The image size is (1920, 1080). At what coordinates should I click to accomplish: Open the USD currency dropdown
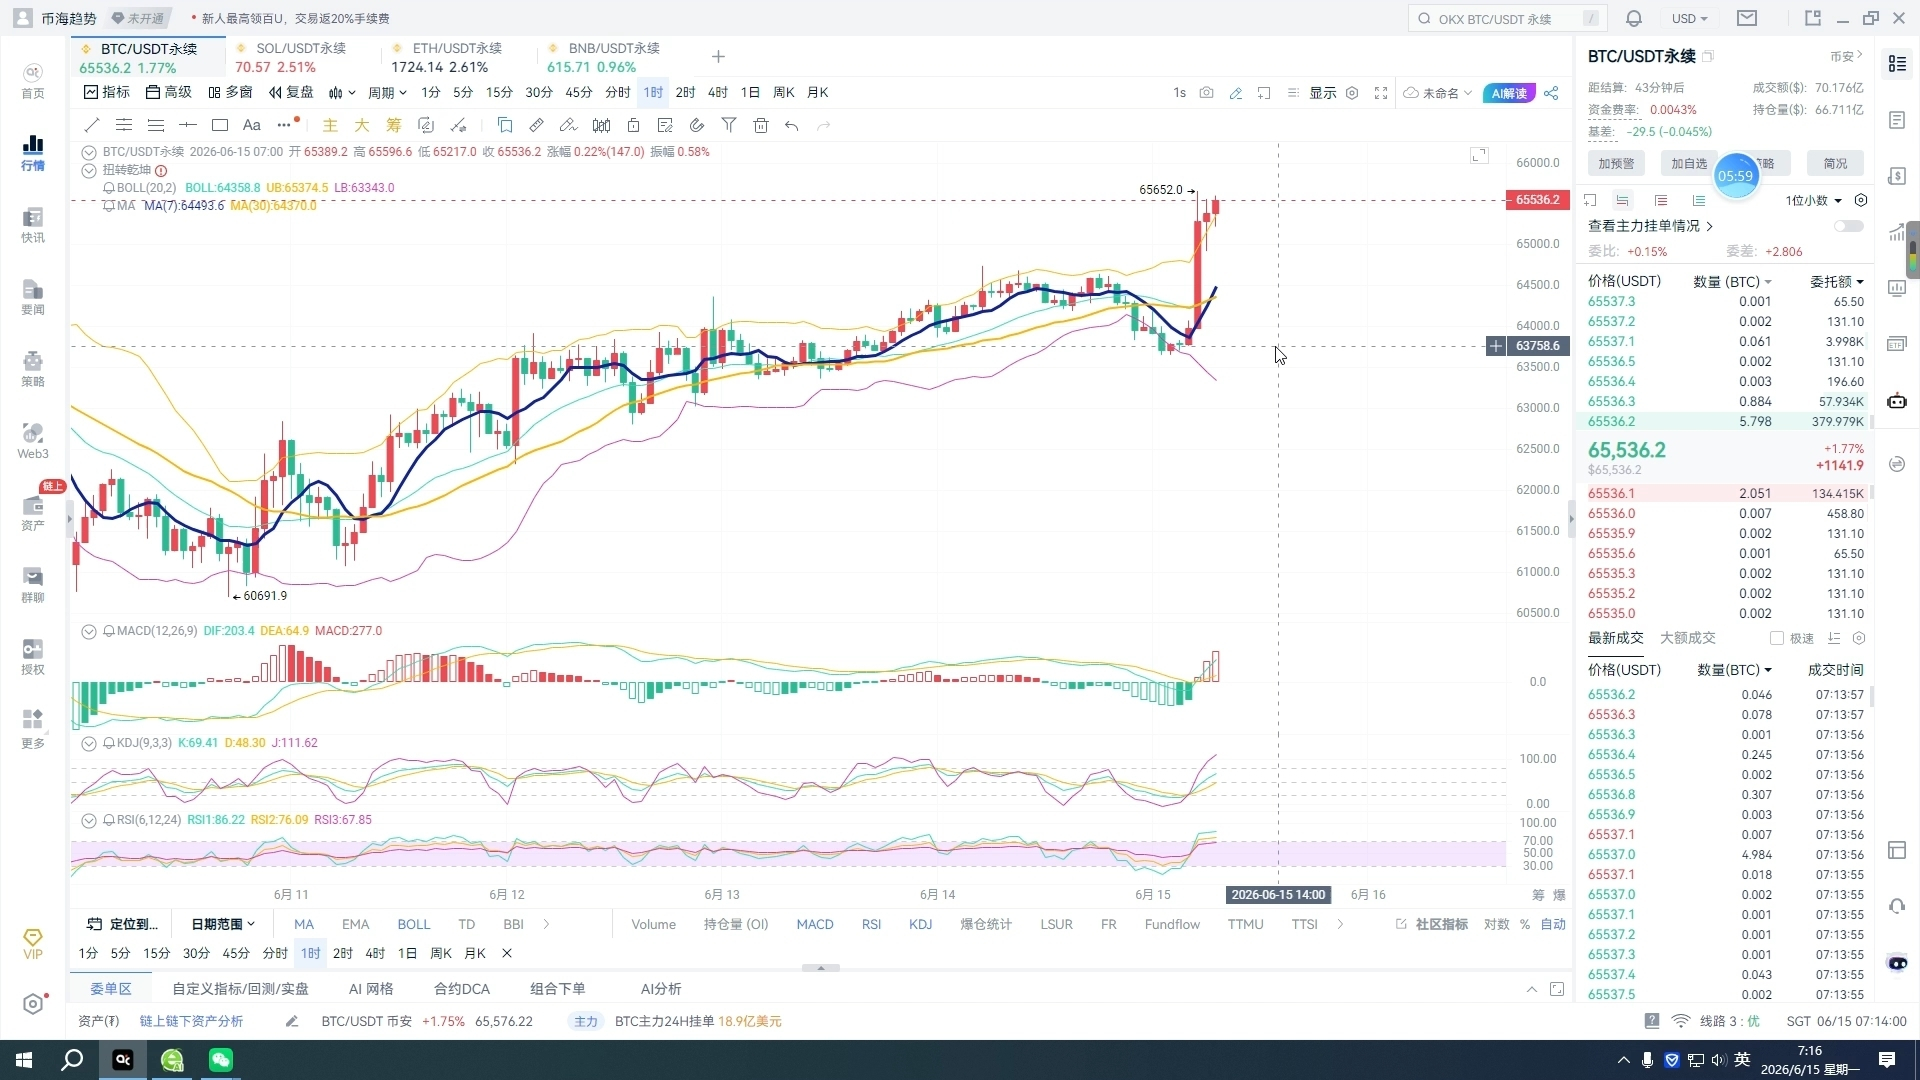(x=1689, y=18)
